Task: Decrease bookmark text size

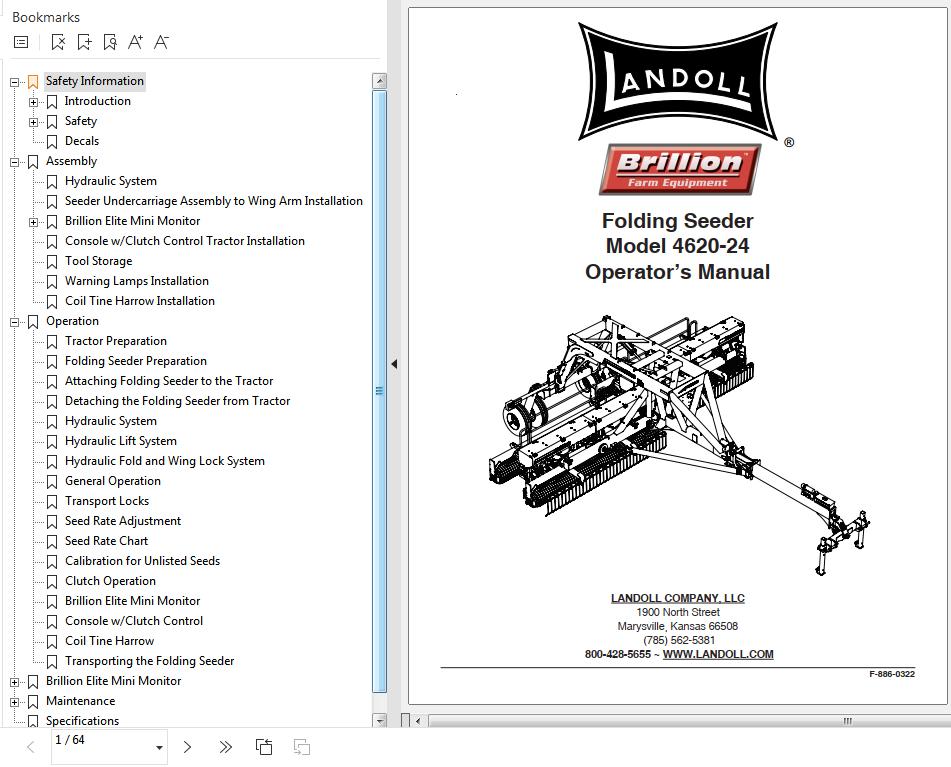Action: [161, 42]
